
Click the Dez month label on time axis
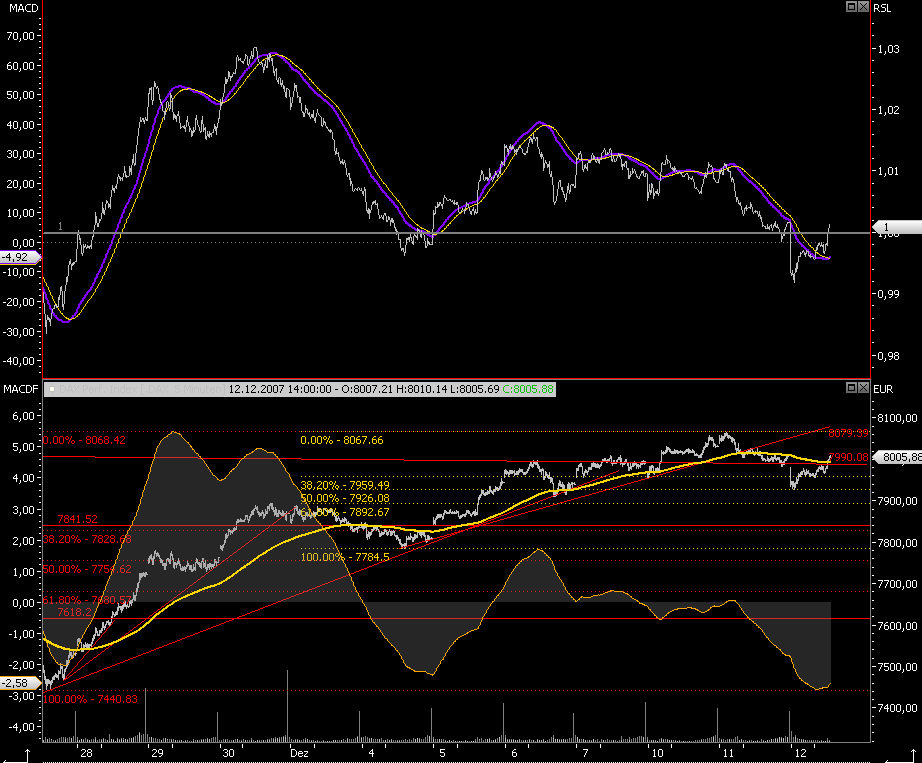(x=299, y=754)
